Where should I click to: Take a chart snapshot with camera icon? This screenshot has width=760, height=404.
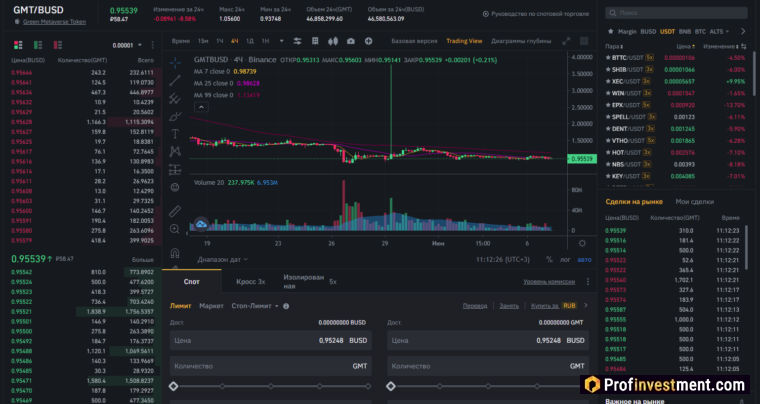click(351, 41)
